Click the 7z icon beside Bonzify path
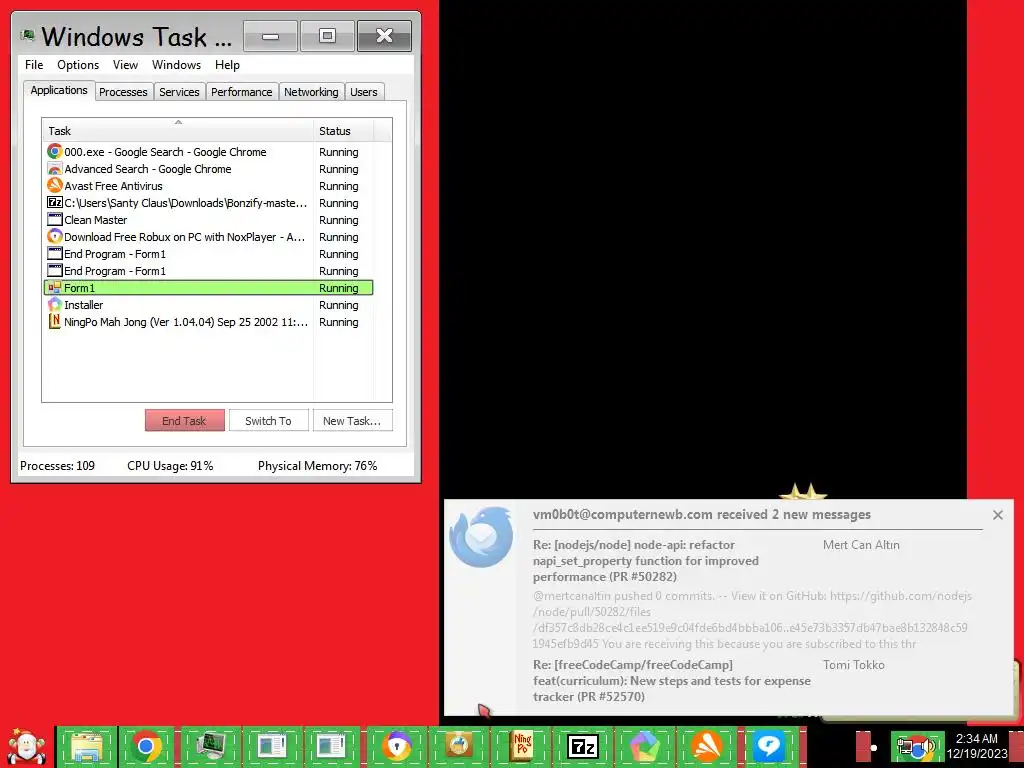The image size is (1024, 768). 55,202
